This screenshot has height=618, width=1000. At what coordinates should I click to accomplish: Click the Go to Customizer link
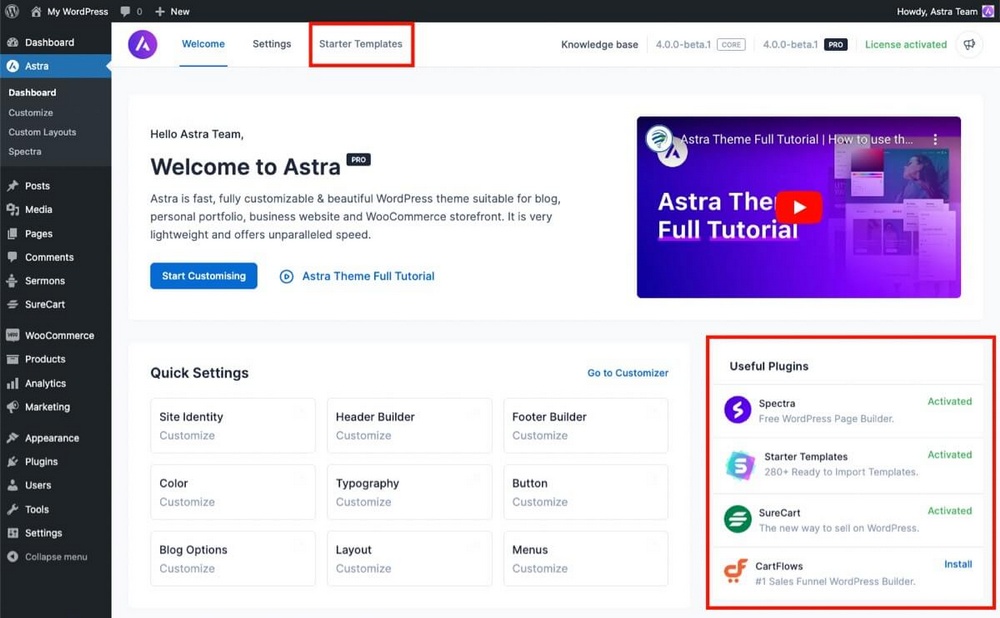tap(628, 373)
